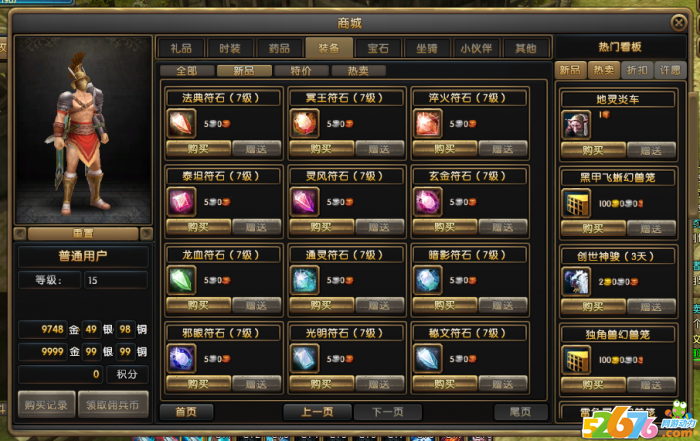700x441 pixels.
Task: Switch to the 宝石 category tab
Action: click(378, 48)
